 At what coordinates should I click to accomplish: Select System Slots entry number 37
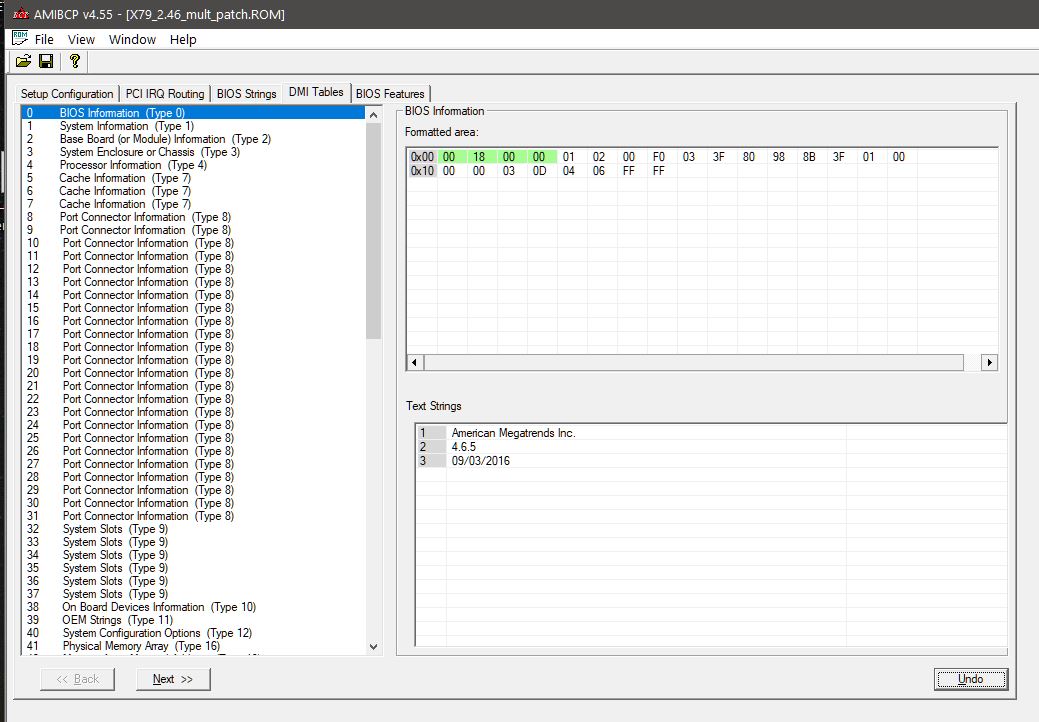click(x=115, y=594)
